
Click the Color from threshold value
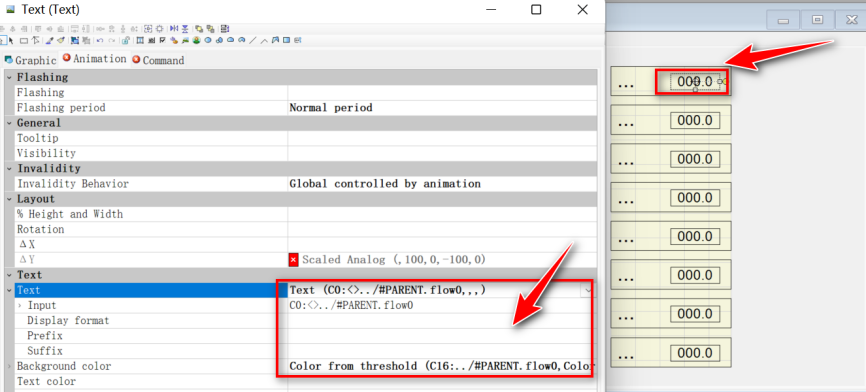click(442, 366)
